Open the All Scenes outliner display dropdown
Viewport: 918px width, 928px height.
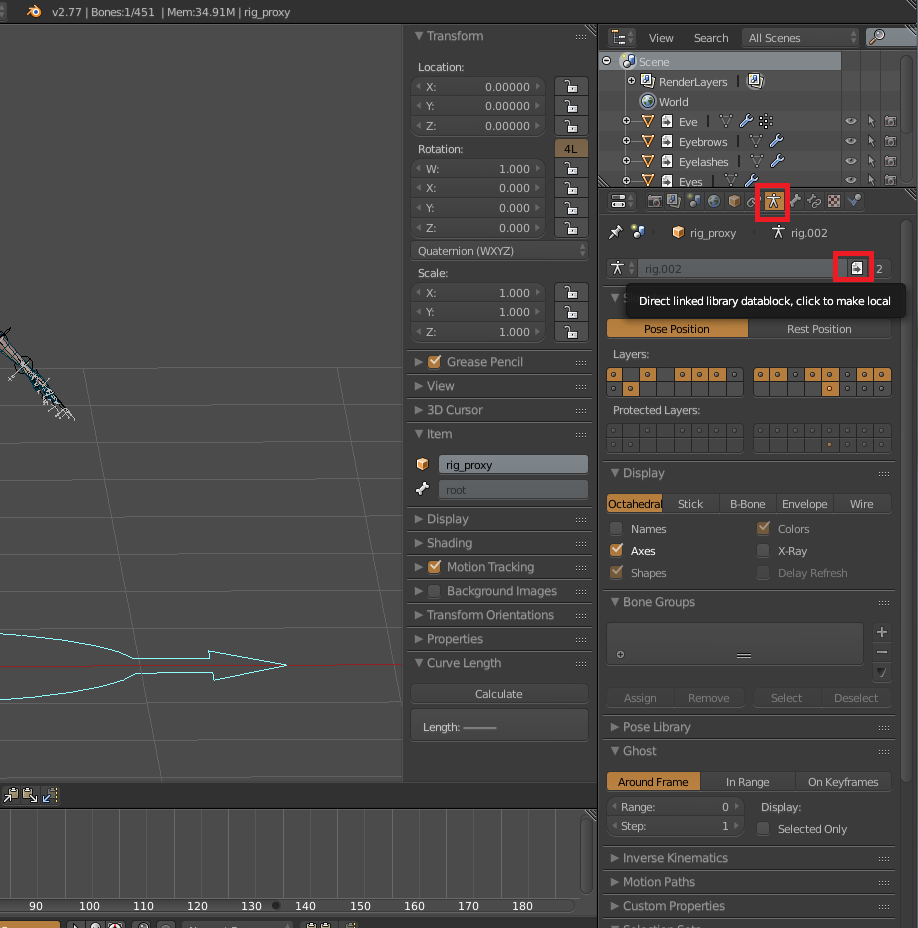click(800, 38)
